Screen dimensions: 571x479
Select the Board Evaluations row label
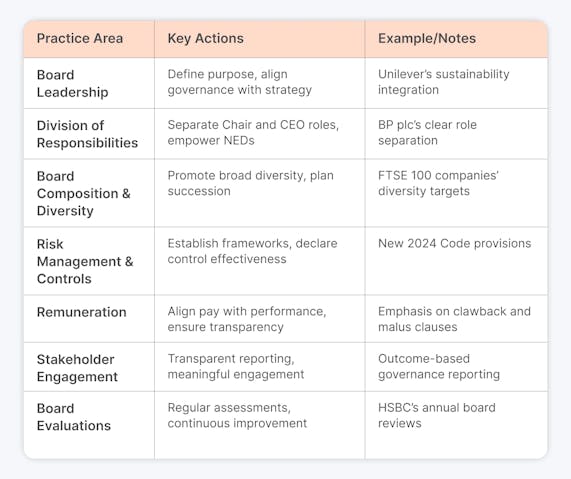pos(74,417)
